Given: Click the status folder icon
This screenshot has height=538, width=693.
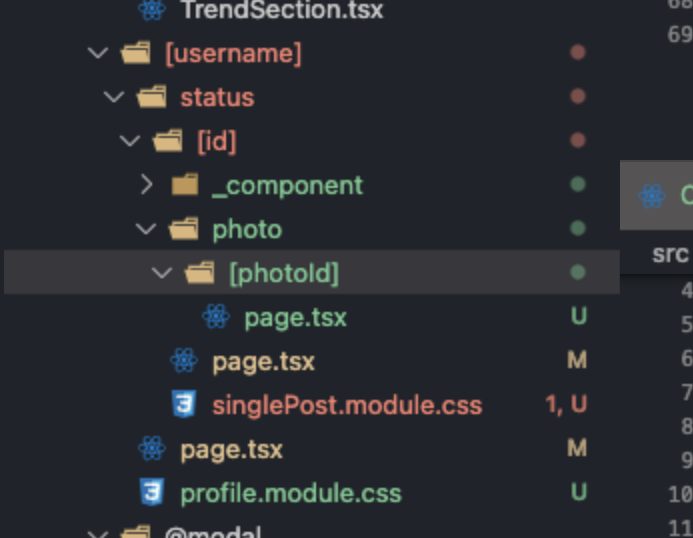Looking at the screenshot, I should click(152, 96).
